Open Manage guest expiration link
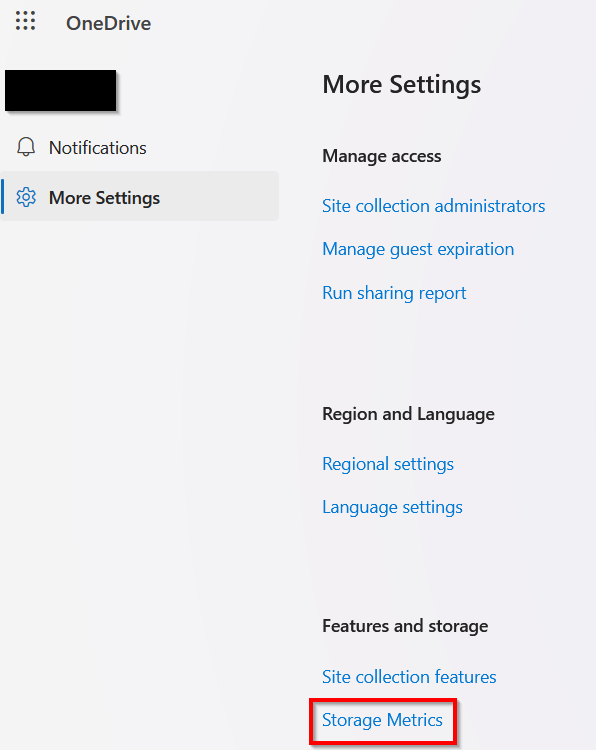 (418, 249)
